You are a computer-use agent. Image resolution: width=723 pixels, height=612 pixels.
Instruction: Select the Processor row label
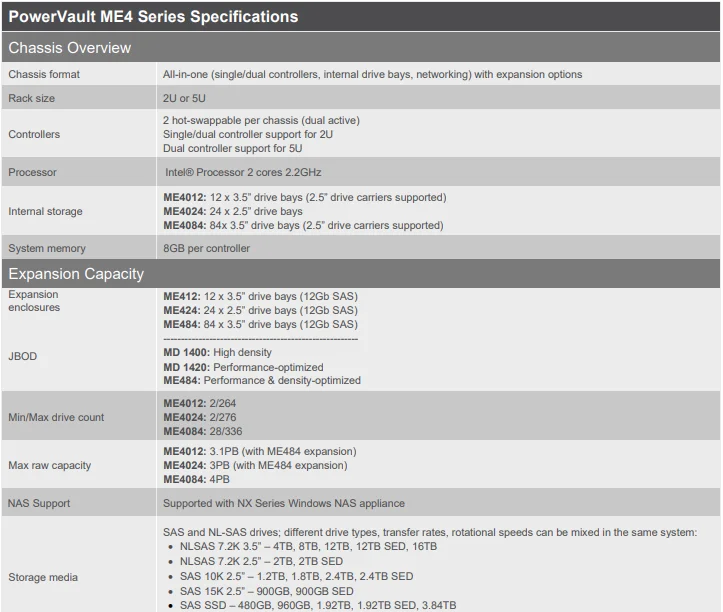(x=33, y=172)
